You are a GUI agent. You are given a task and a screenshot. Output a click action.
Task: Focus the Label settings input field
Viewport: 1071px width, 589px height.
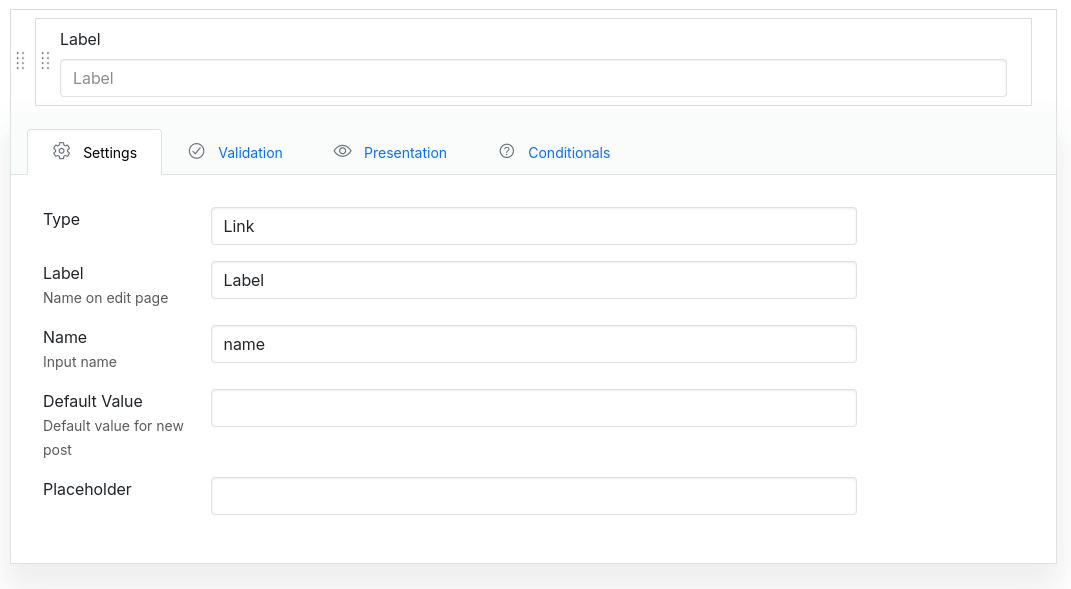pos(533,280)
